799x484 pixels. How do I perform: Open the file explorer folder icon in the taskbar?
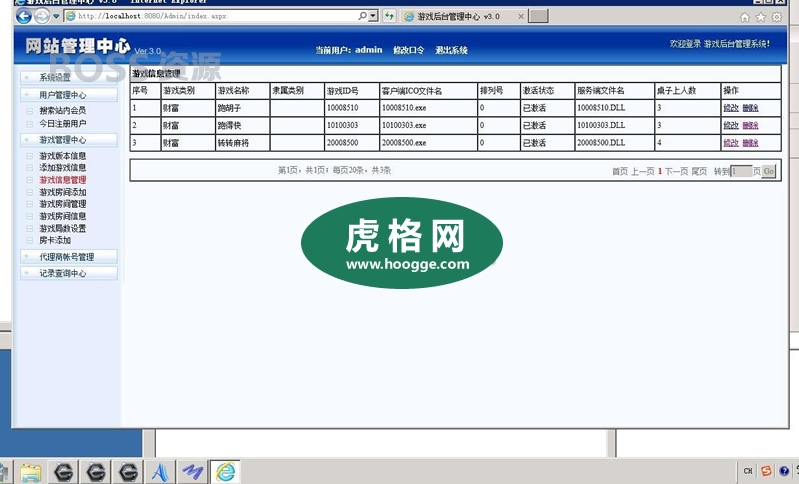31,472
